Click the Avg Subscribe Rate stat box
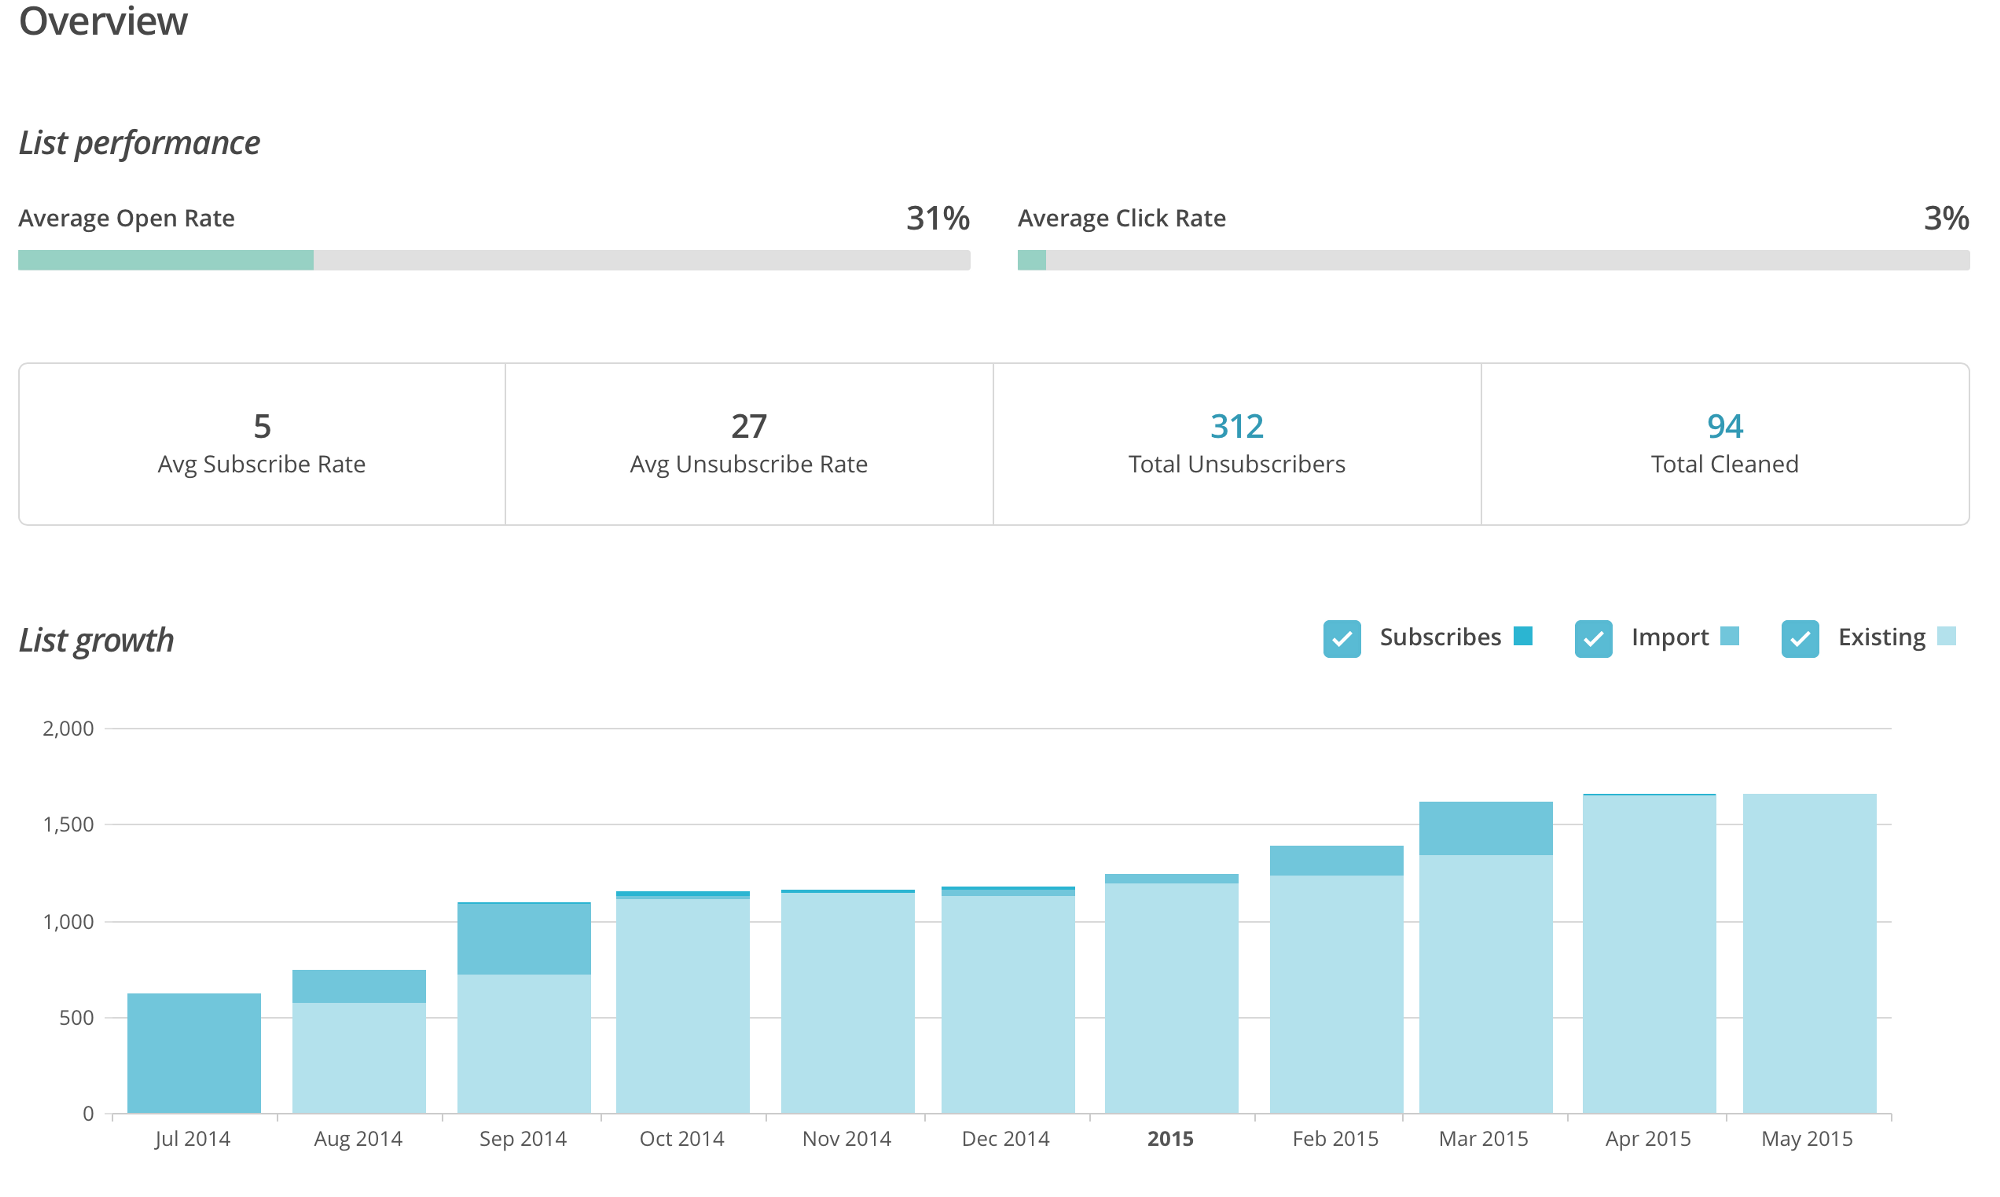Screen dimensions: 2000x1197 tap(262, 444)
